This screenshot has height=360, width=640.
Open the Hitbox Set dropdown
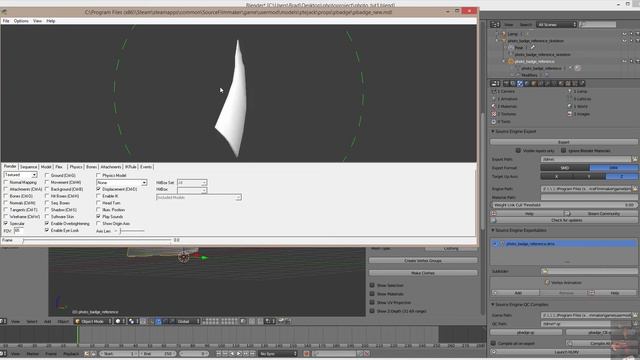tap(192, 182)
